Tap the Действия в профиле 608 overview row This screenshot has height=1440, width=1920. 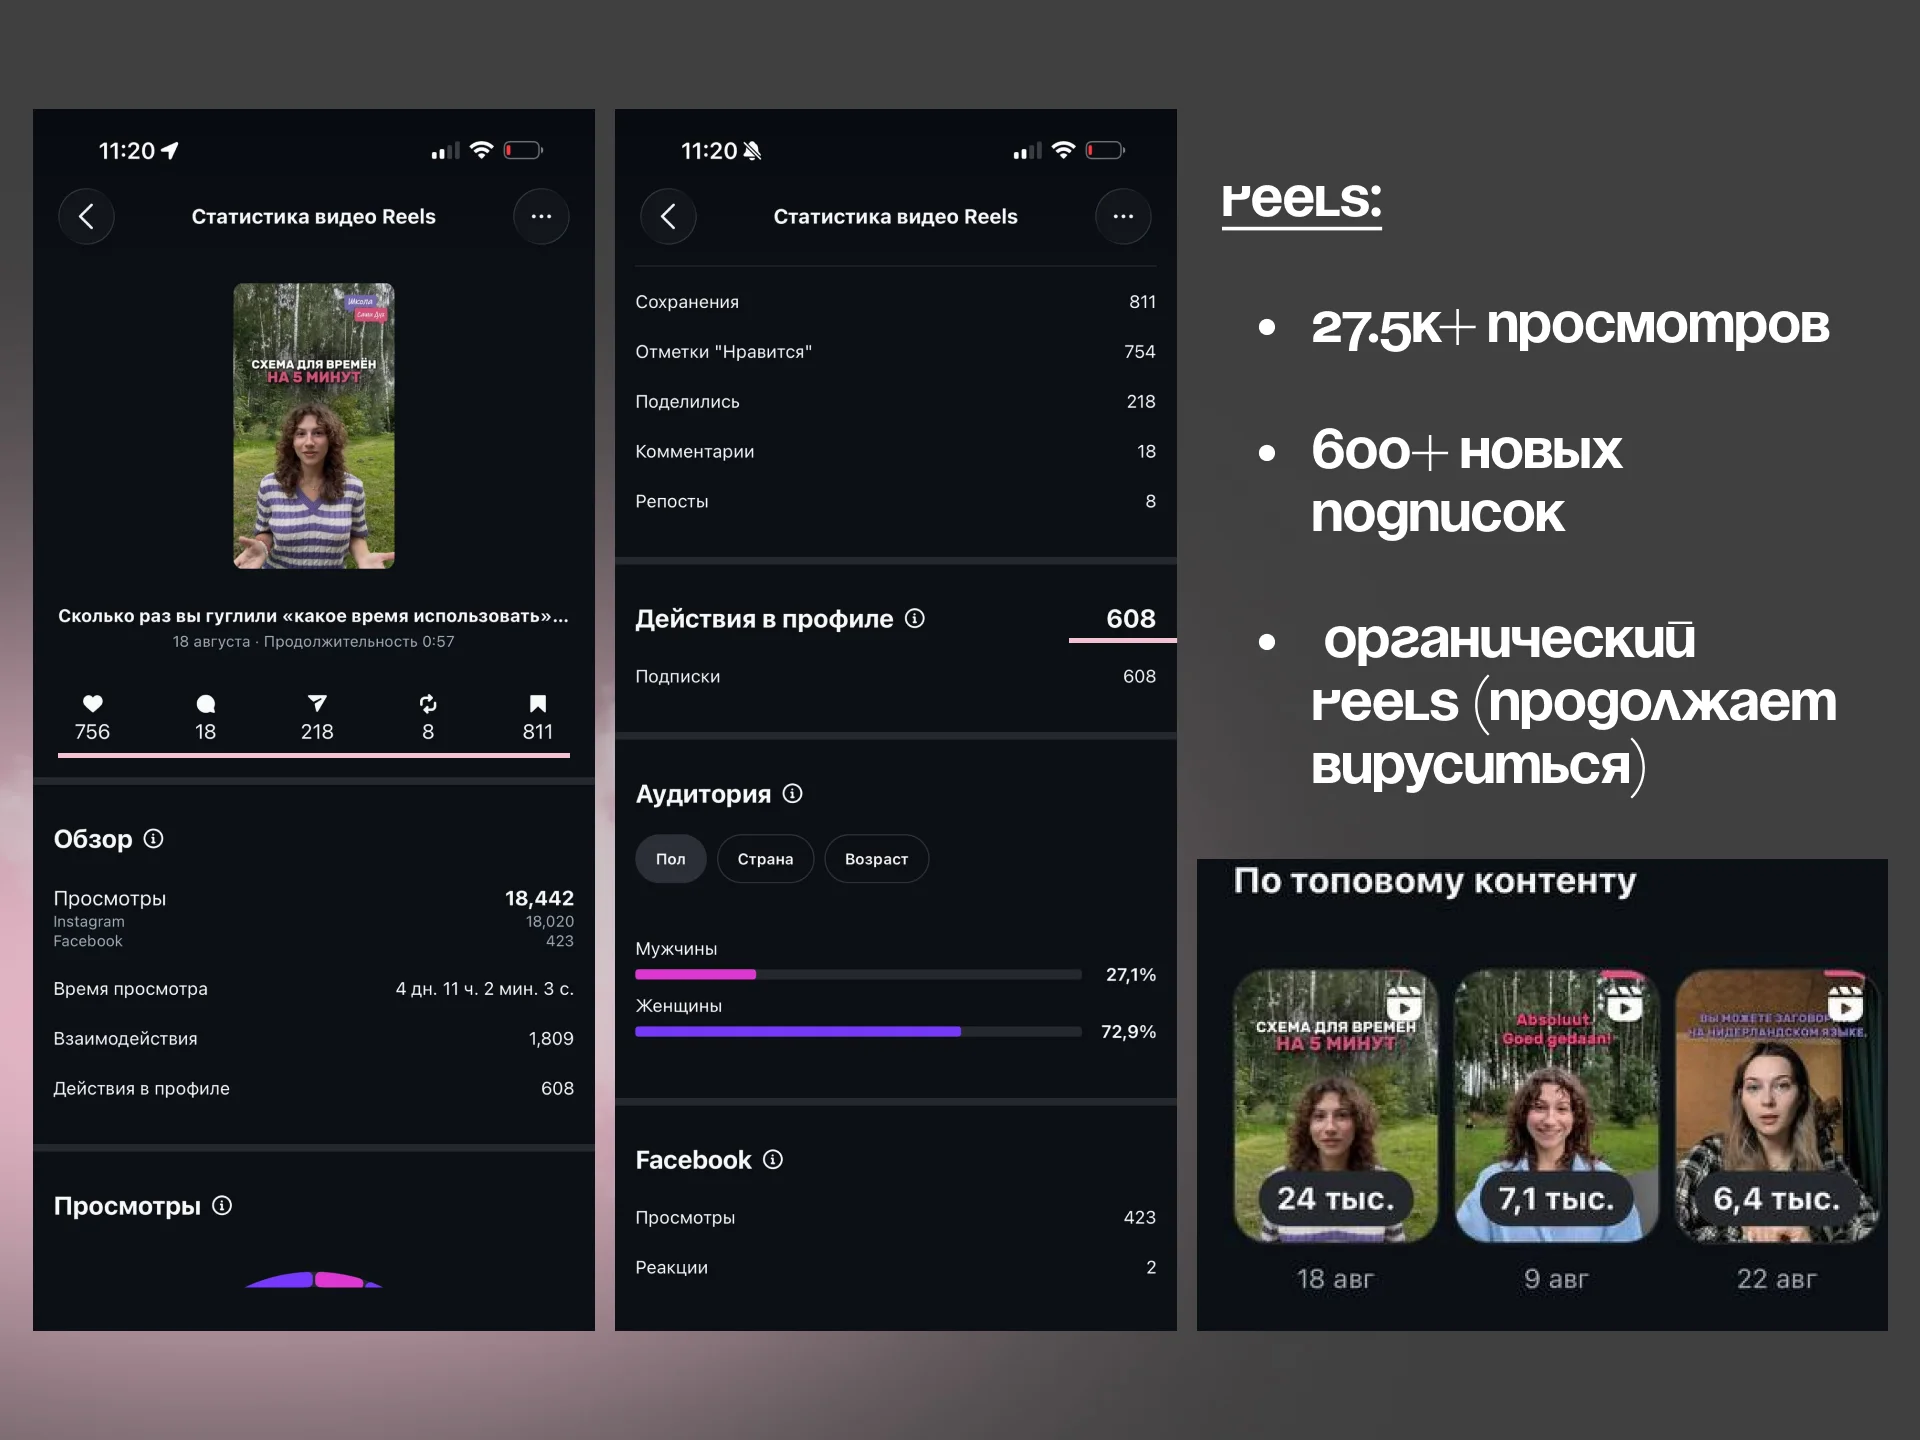pyautogui.click(x=314, y=1089)
